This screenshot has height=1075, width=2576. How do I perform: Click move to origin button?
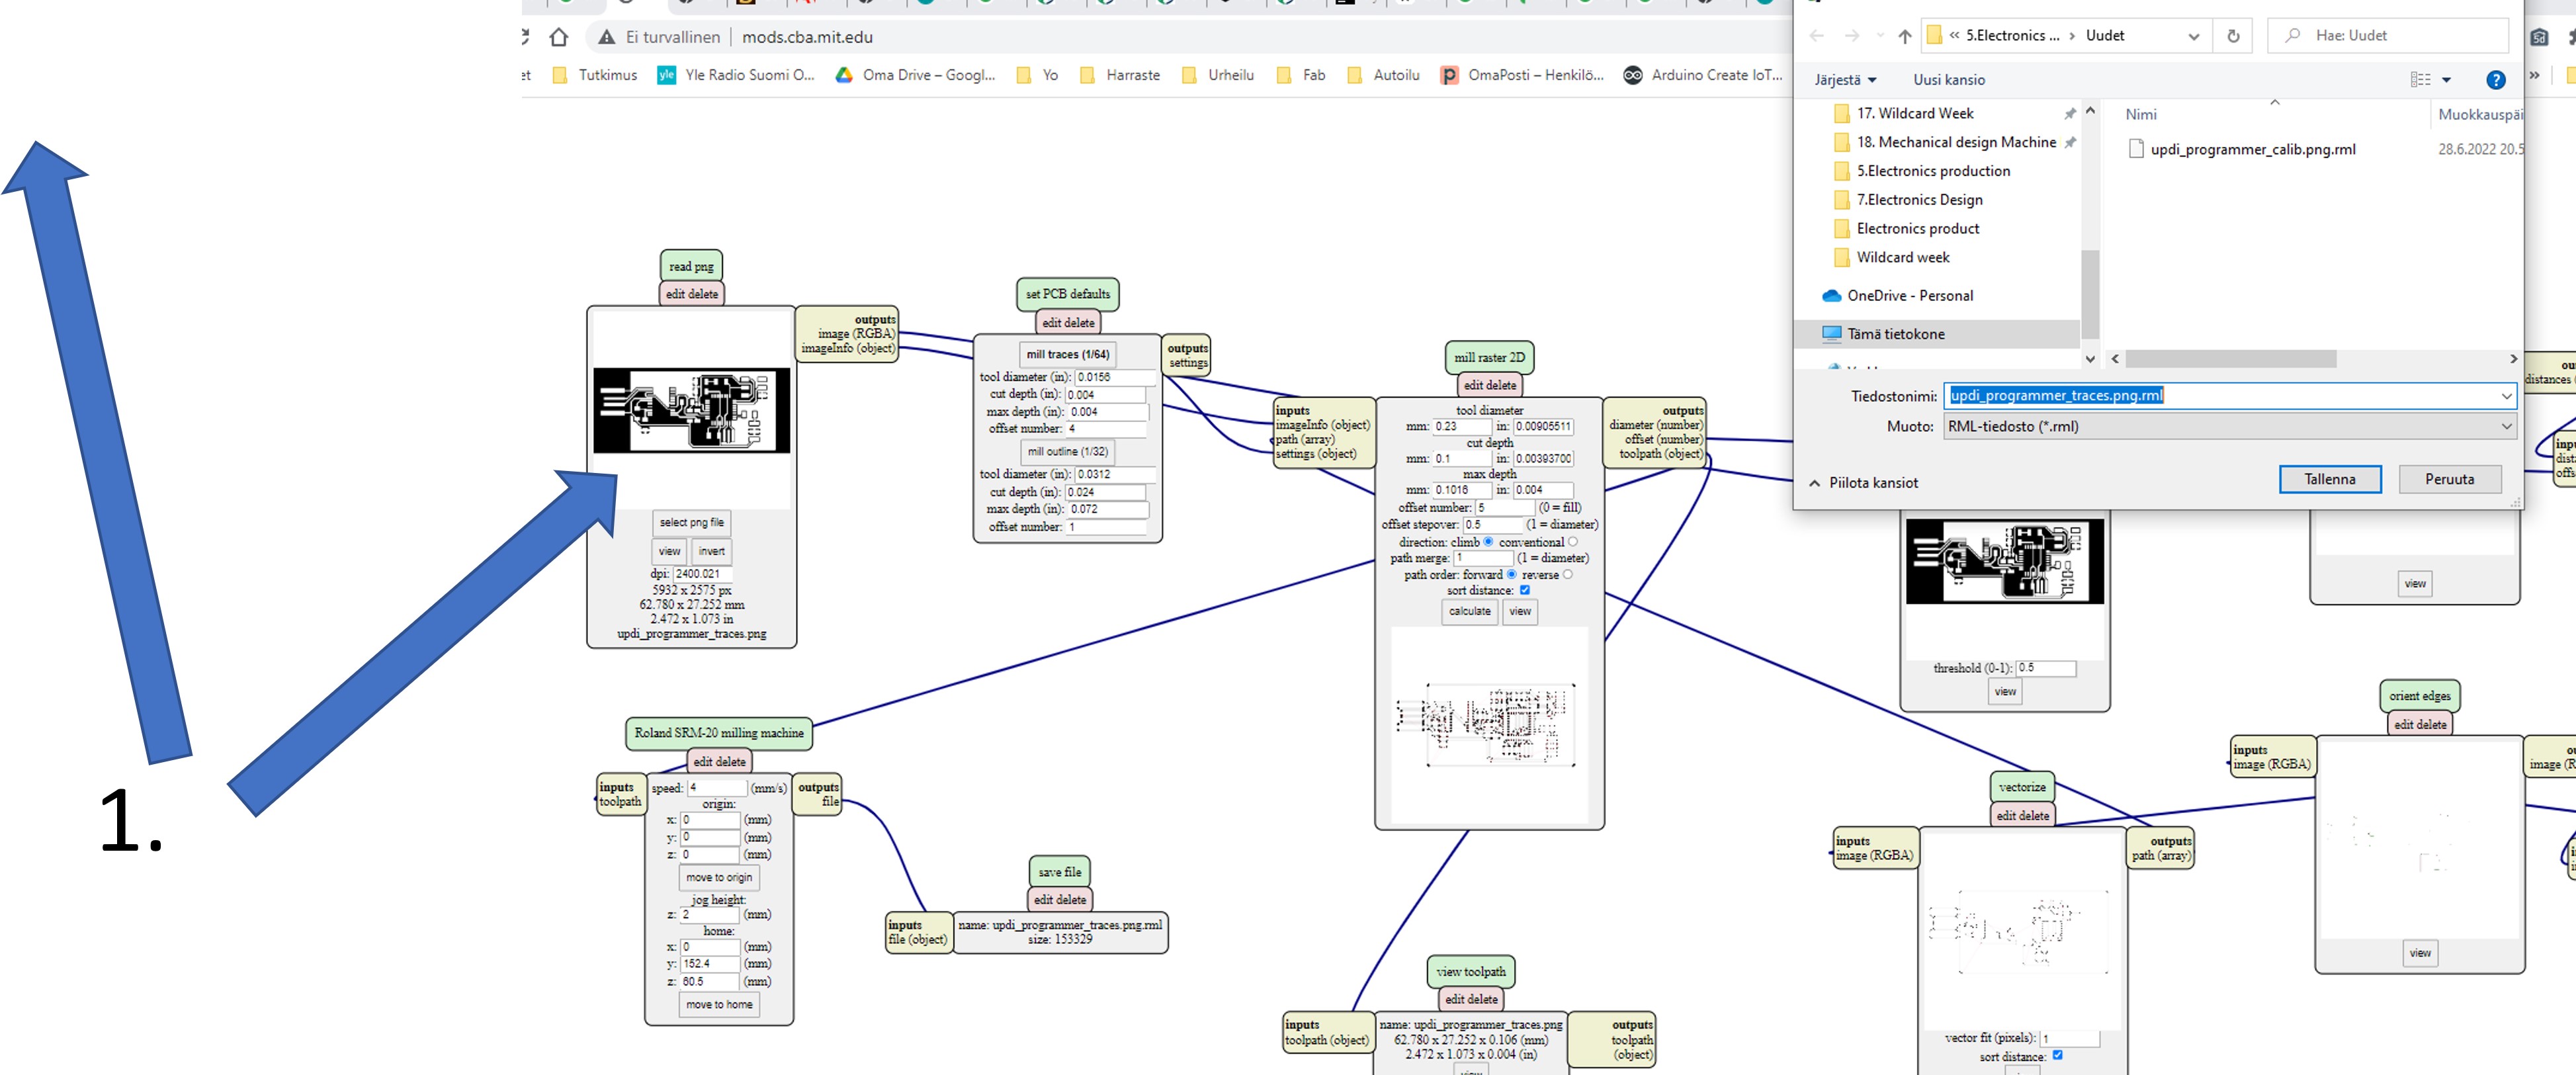coord(718,877)
